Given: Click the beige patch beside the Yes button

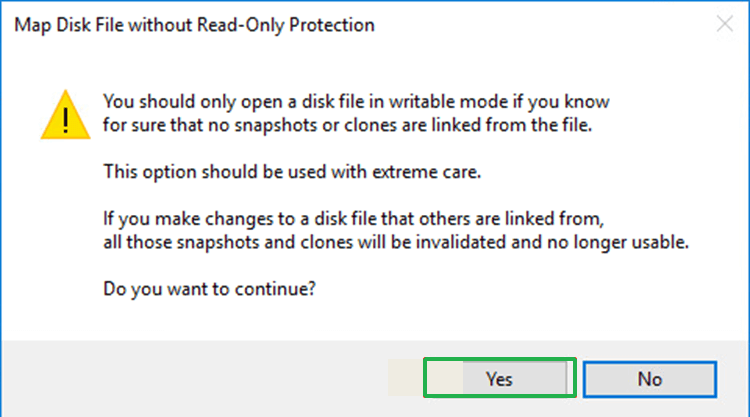Looking at the screenshot, I should coord(405,378).
